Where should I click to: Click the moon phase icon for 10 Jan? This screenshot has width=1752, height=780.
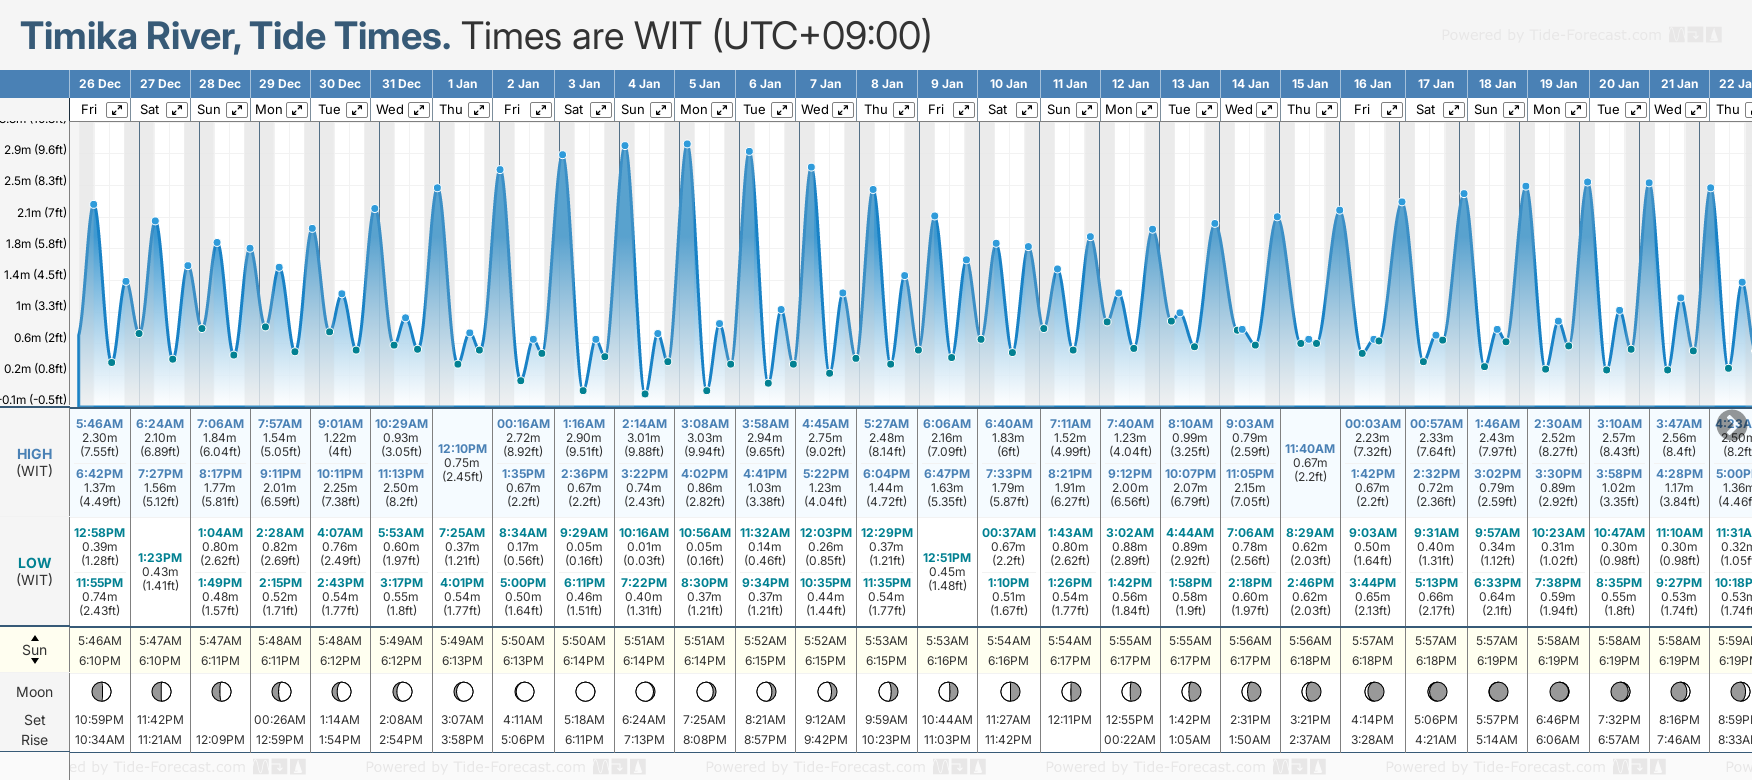pos(1010,691)
